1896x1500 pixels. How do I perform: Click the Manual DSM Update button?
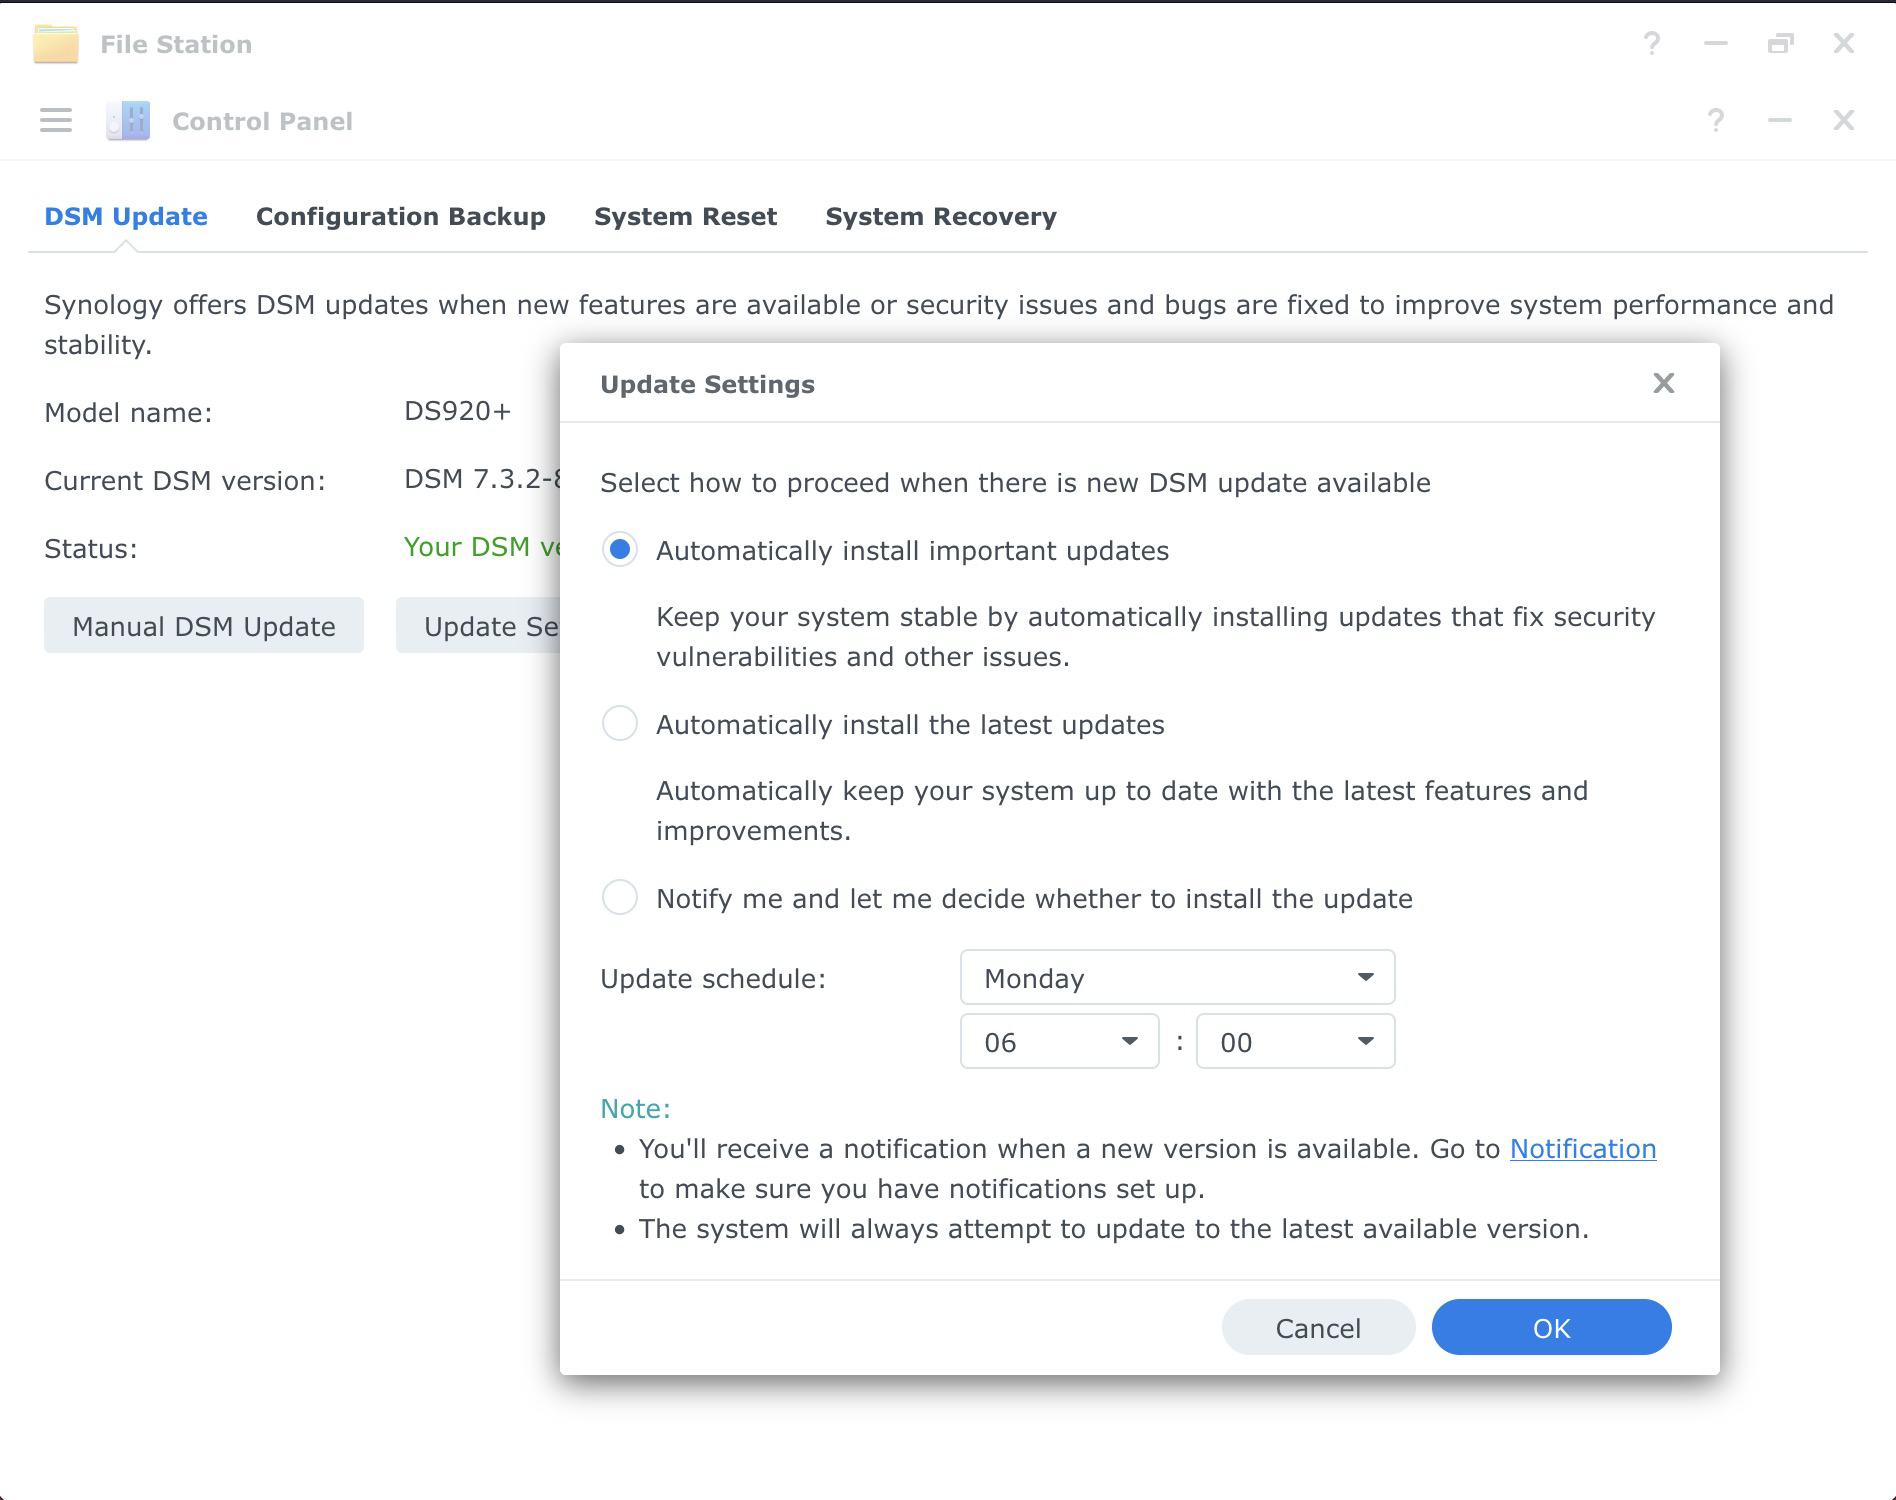(x=204, y=626)
